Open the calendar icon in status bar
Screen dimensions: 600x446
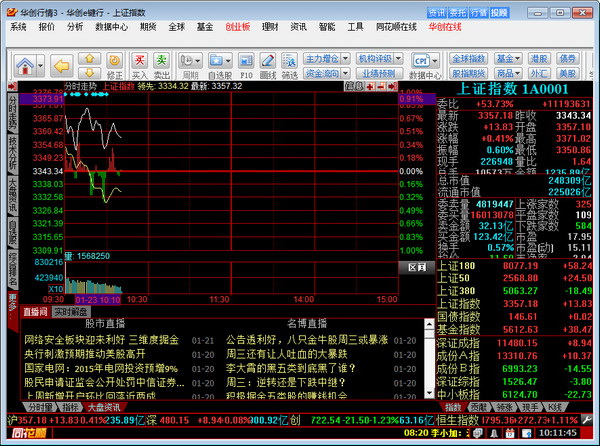pyautogui.click(x=509, y=433)
